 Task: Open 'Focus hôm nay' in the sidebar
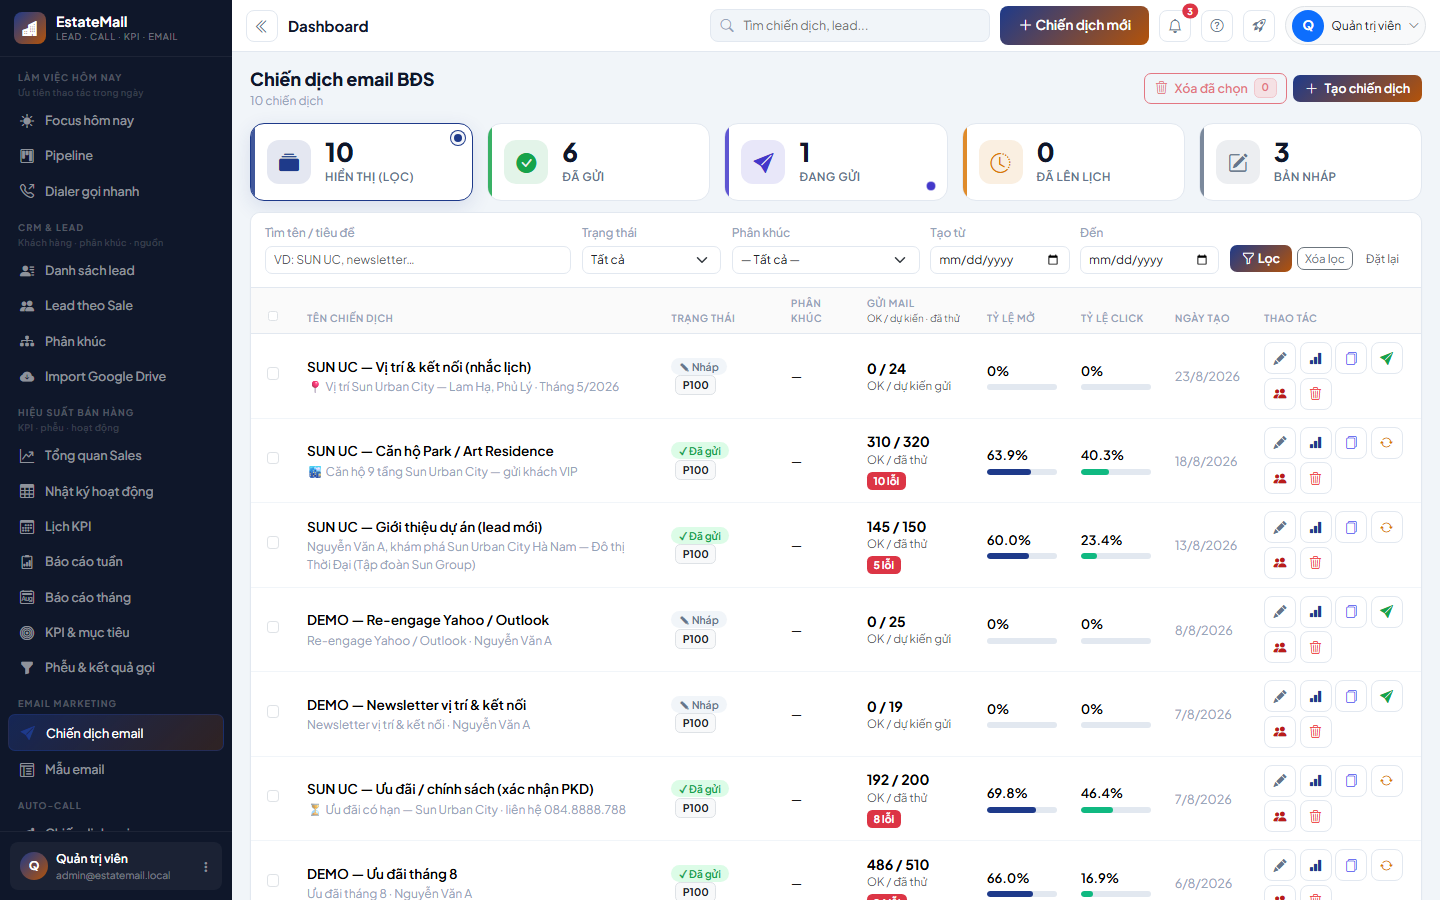click(116, 121)
